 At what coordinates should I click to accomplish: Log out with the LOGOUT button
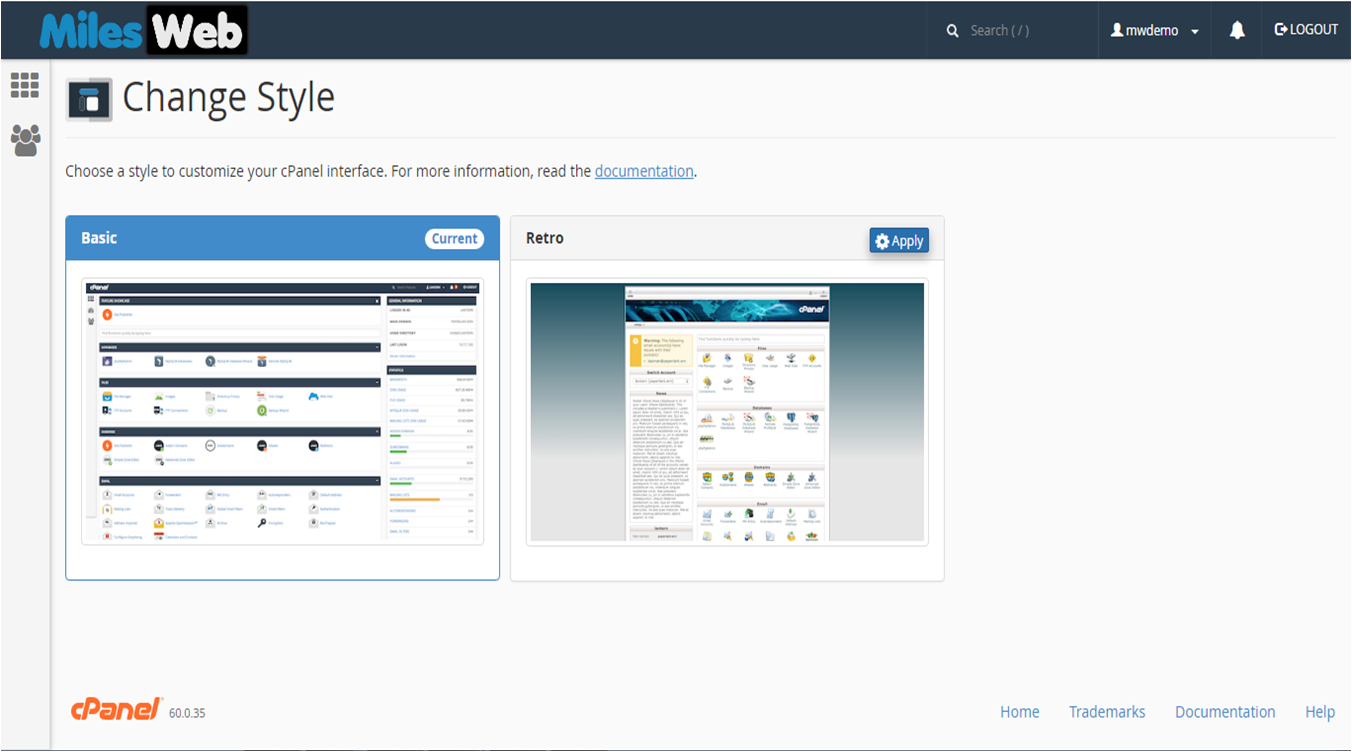tap(1306, 30)
